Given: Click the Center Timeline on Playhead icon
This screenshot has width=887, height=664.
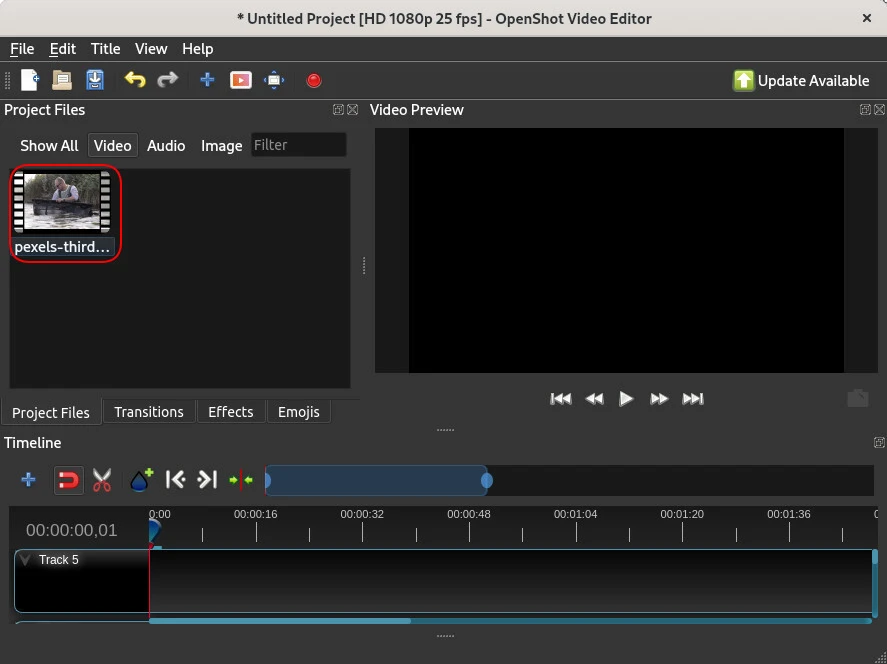Looking at the screenshot, I should click(x=241, y=480).
